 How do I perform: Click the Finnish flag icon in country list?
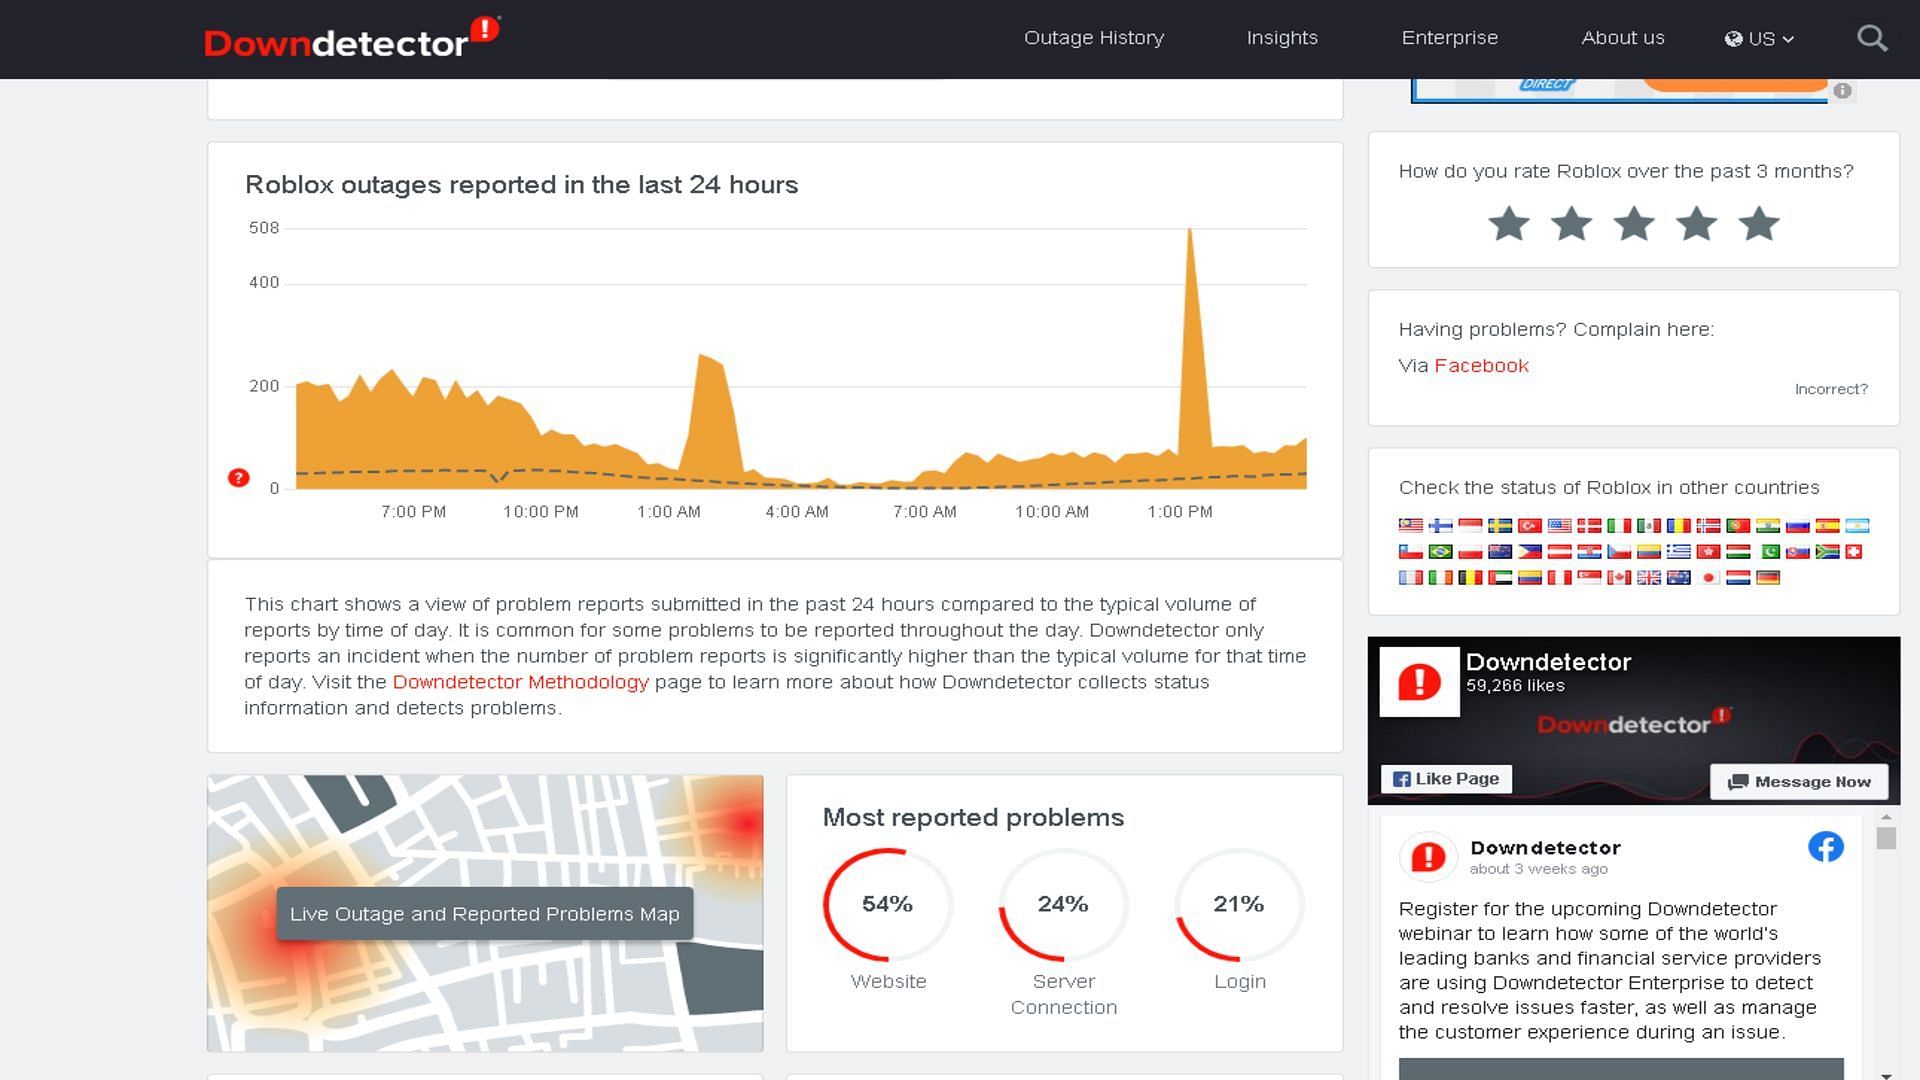(1439, 525)
